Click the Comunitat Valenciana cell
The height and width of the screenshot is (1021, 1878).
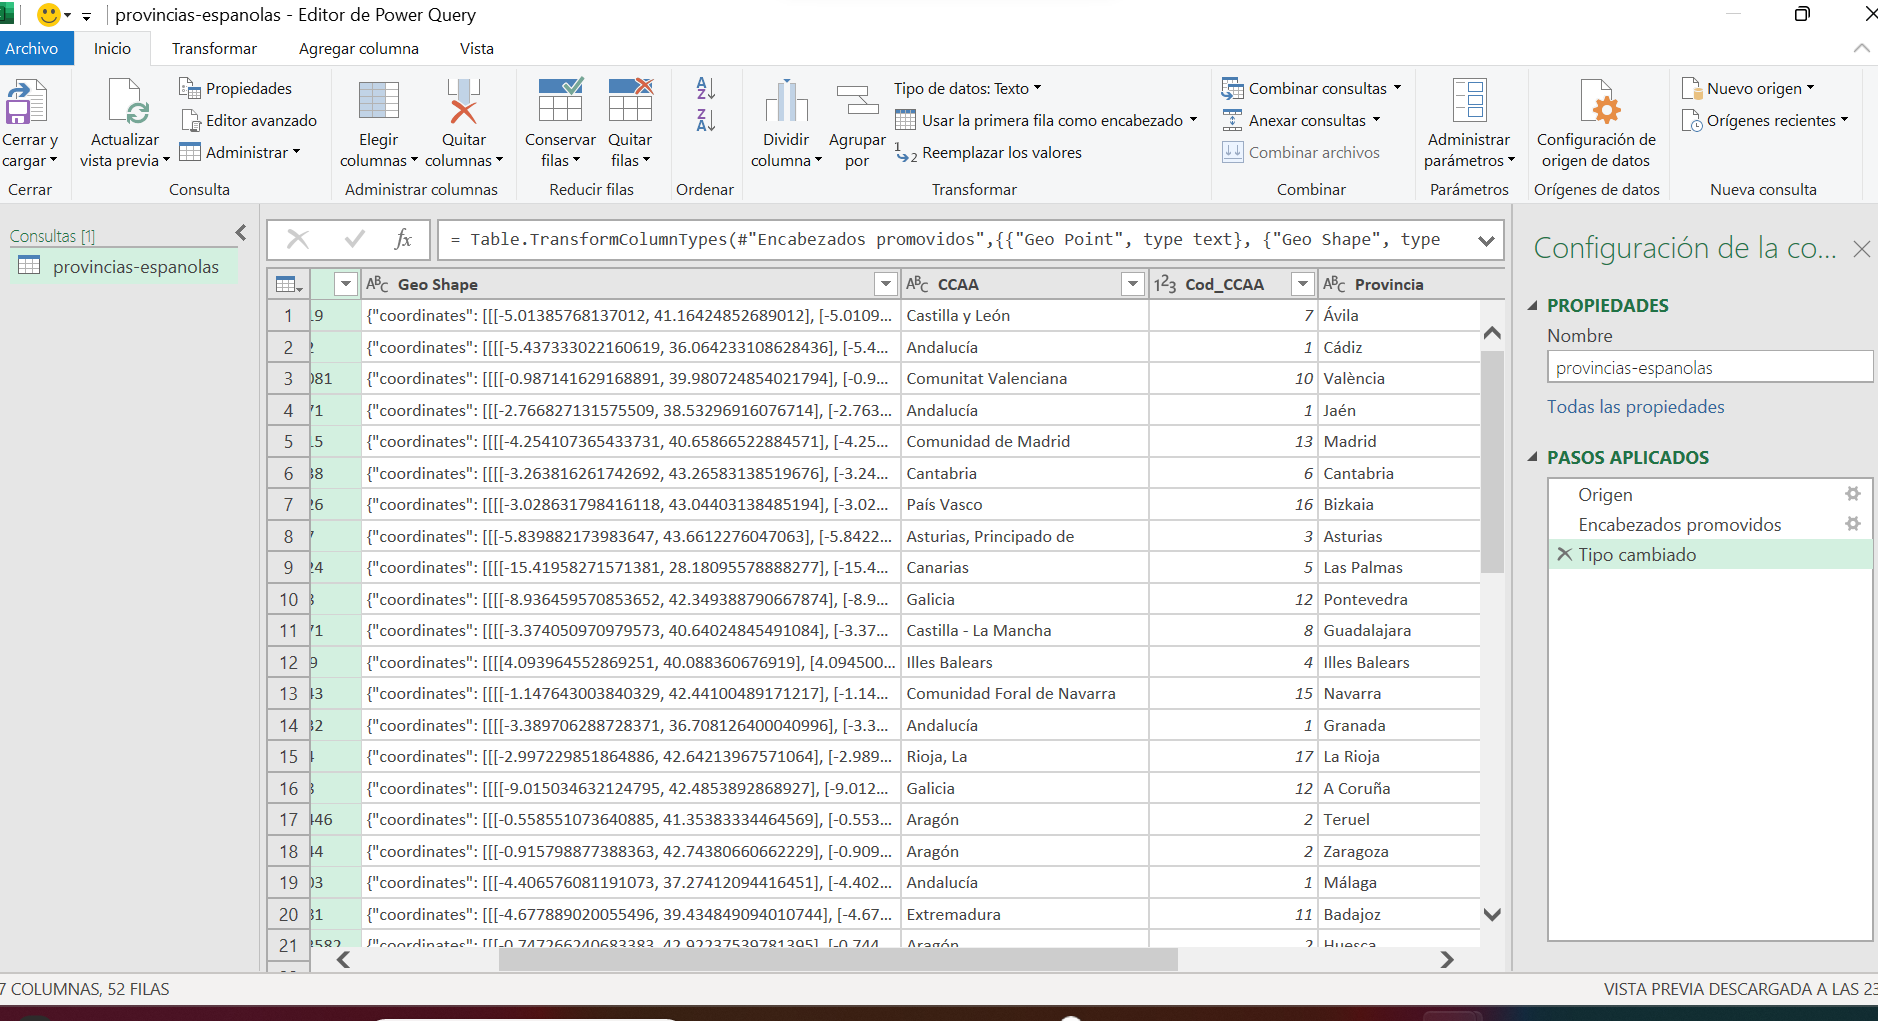coord(1024,378)
